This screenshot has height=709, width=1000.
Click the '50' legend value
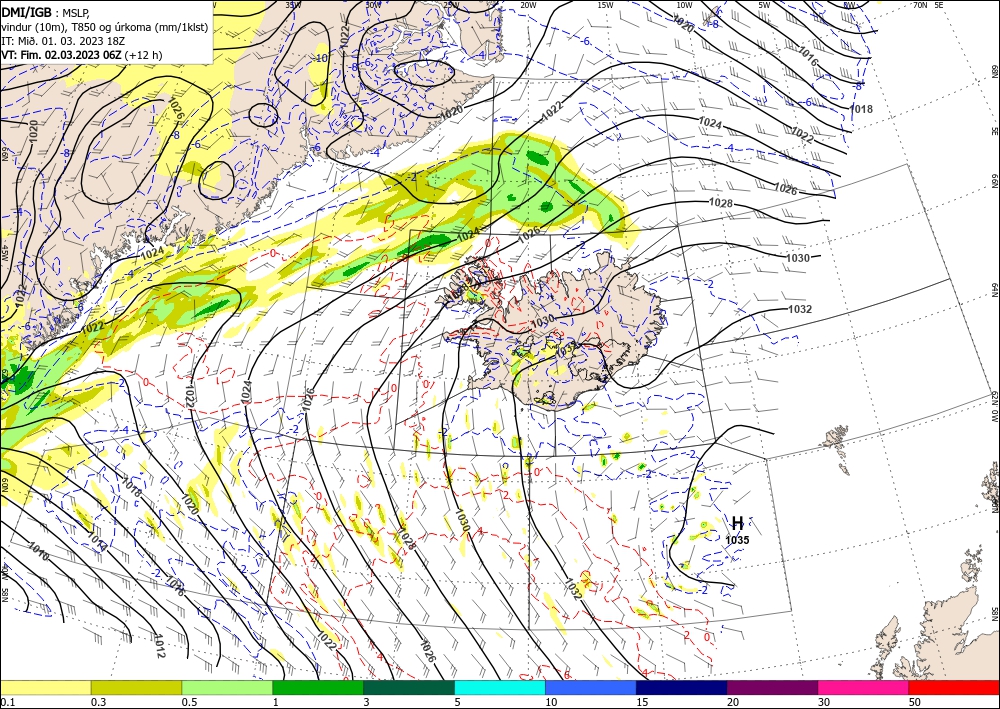point(915,702)
